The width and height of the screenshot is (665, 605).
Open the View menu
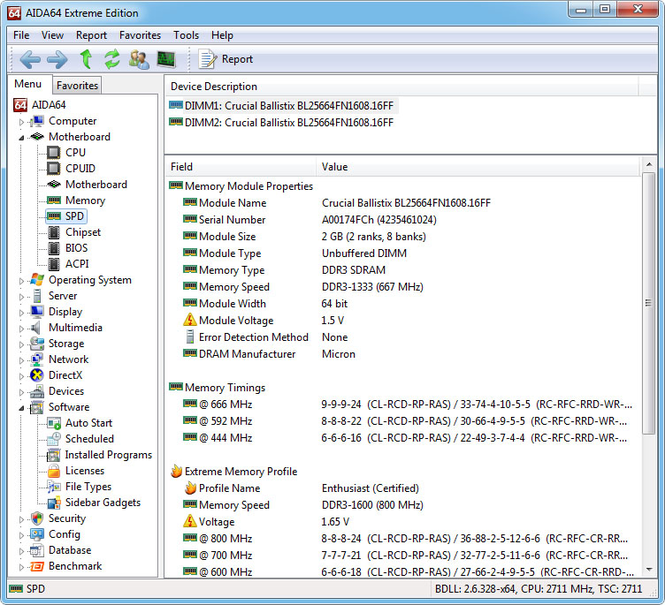[x=52, y=35]
